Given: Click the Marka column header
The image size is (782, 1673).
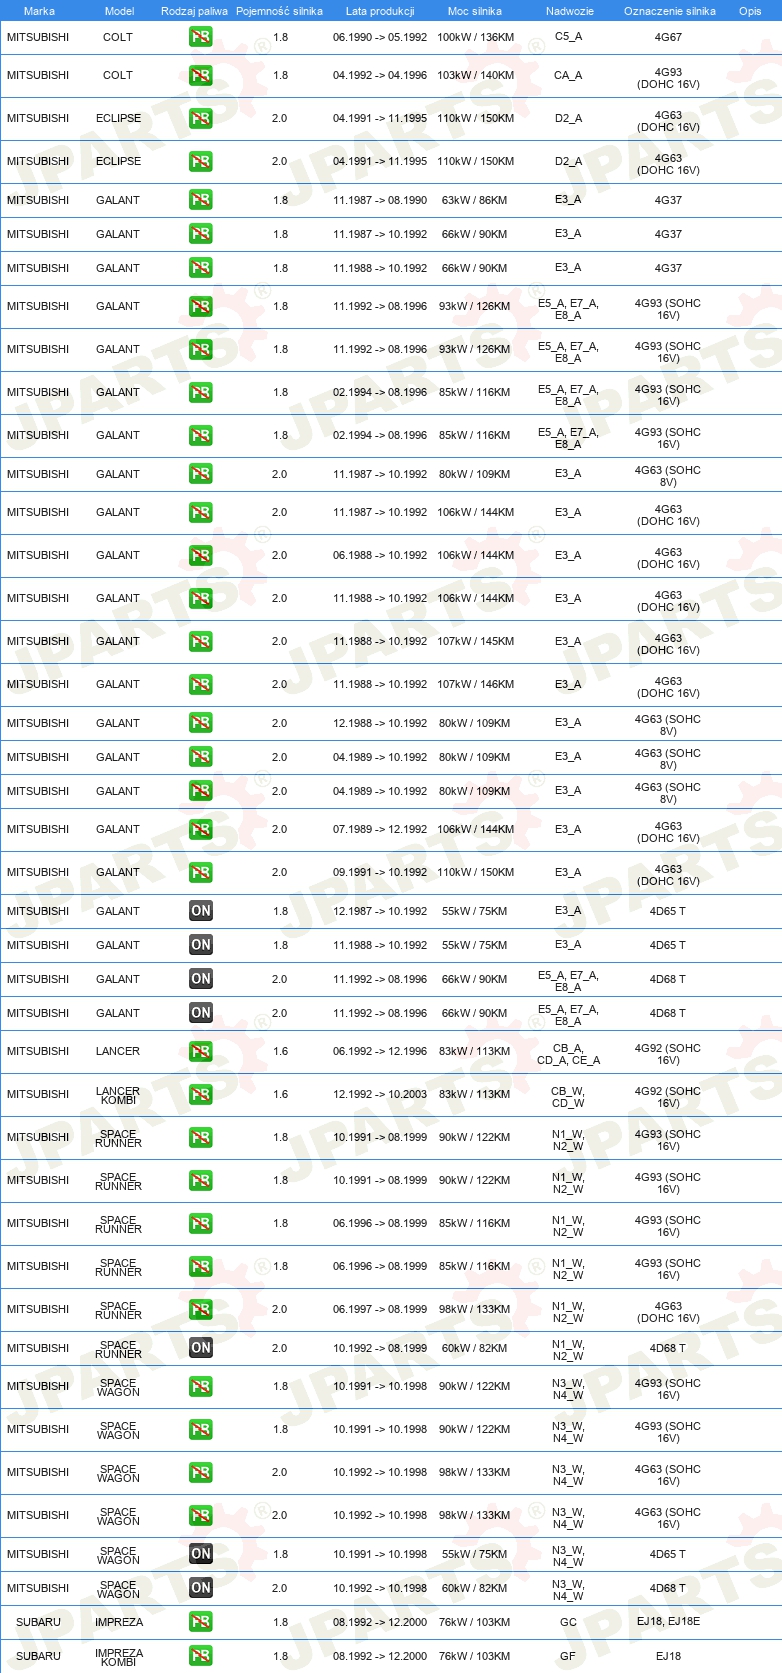Looking at the screenshot, I should (x=39, y=11).
